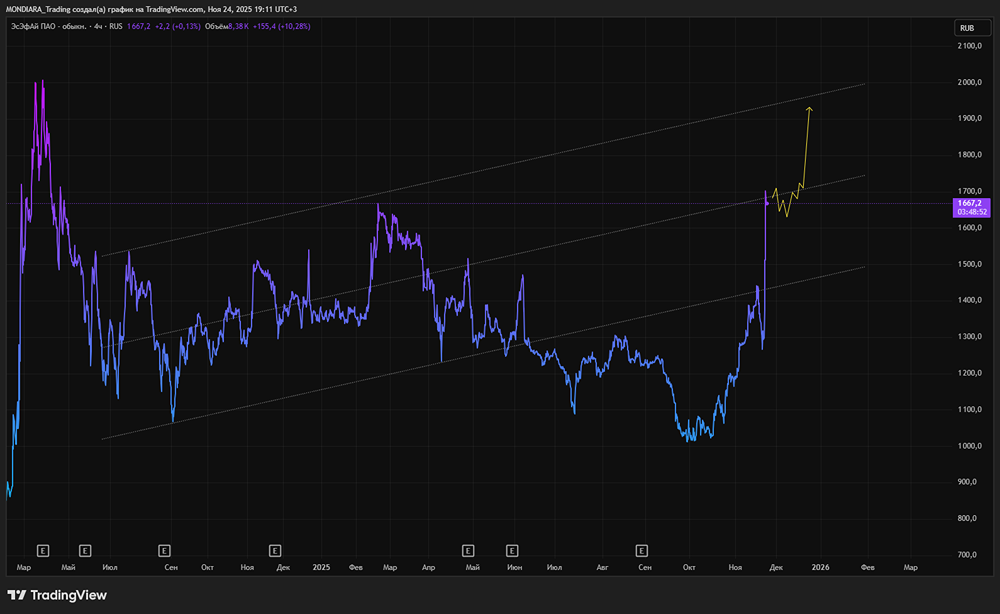Image resolution: width=1000 pixels, height=614 pixels.
Task: Click the 1 800,0 price axis label
Action: [x=969, y=155]
